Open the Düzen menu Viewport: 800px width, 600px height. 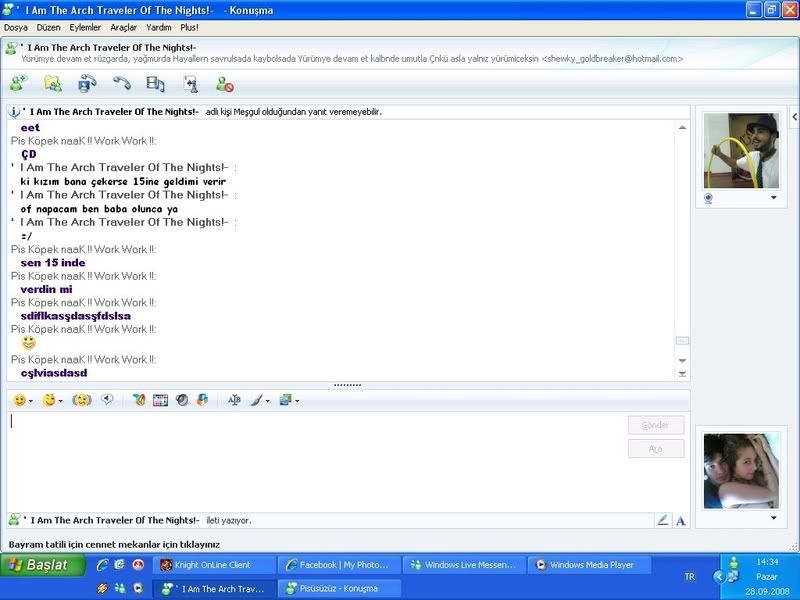click(x=48, y=28)
